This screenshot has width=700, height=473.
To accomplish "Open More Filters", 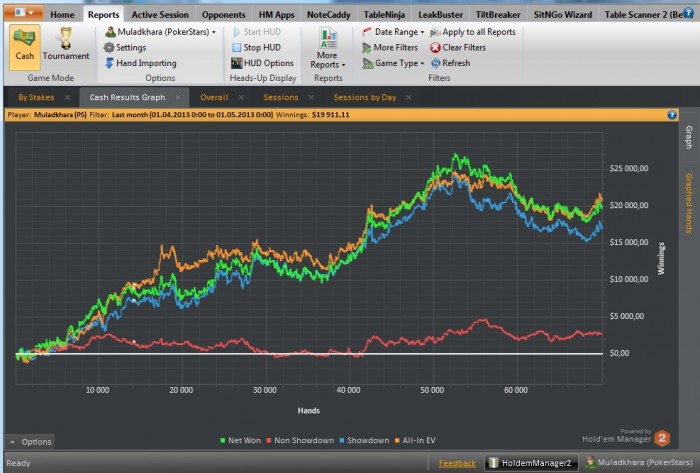I will pos(390,47).
